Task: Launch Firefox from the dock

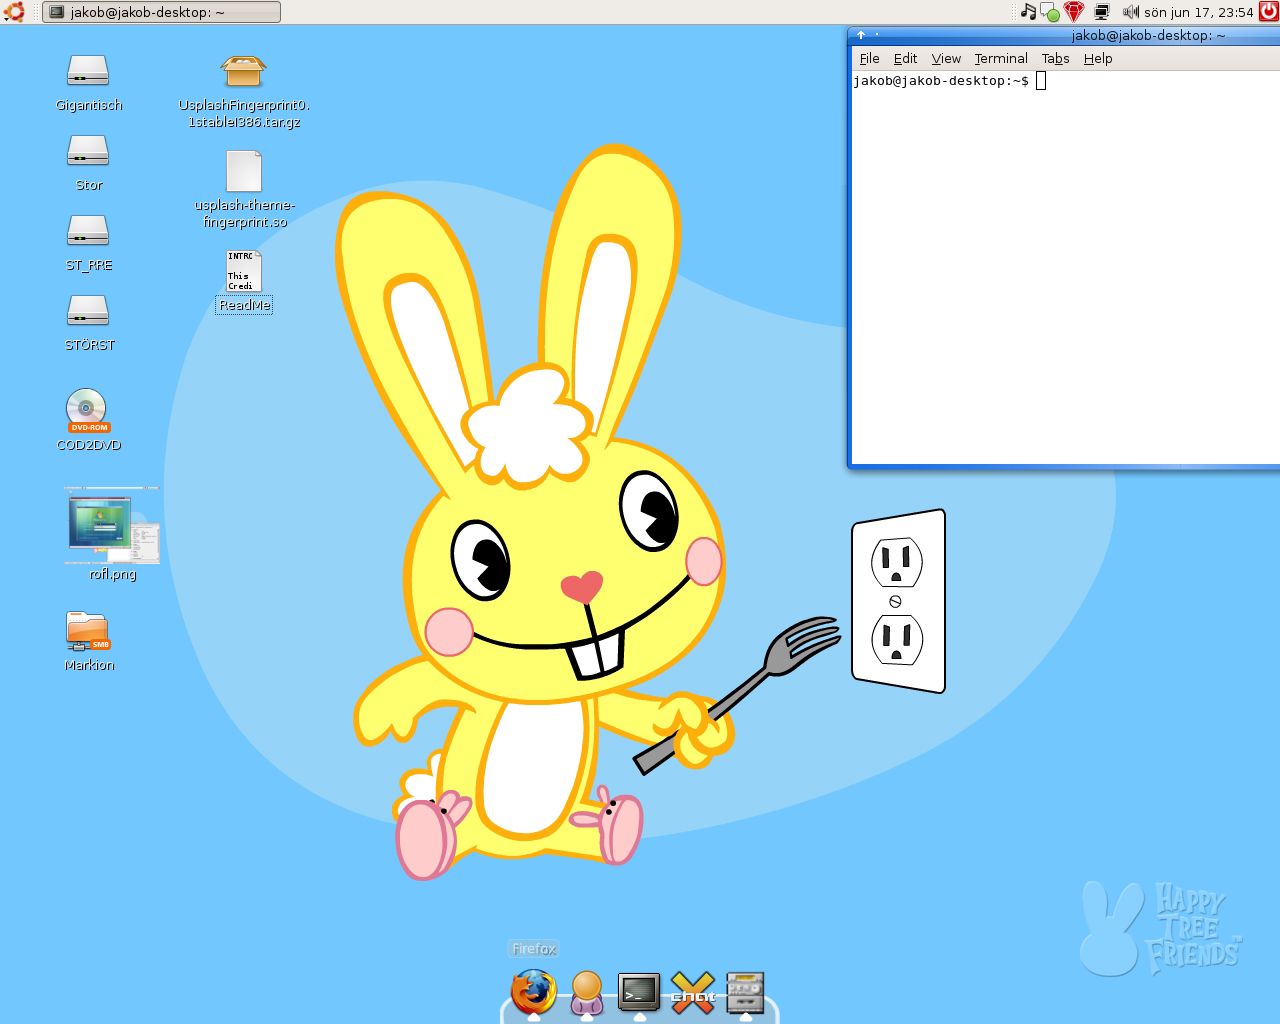Action: (x=534, y=991)
